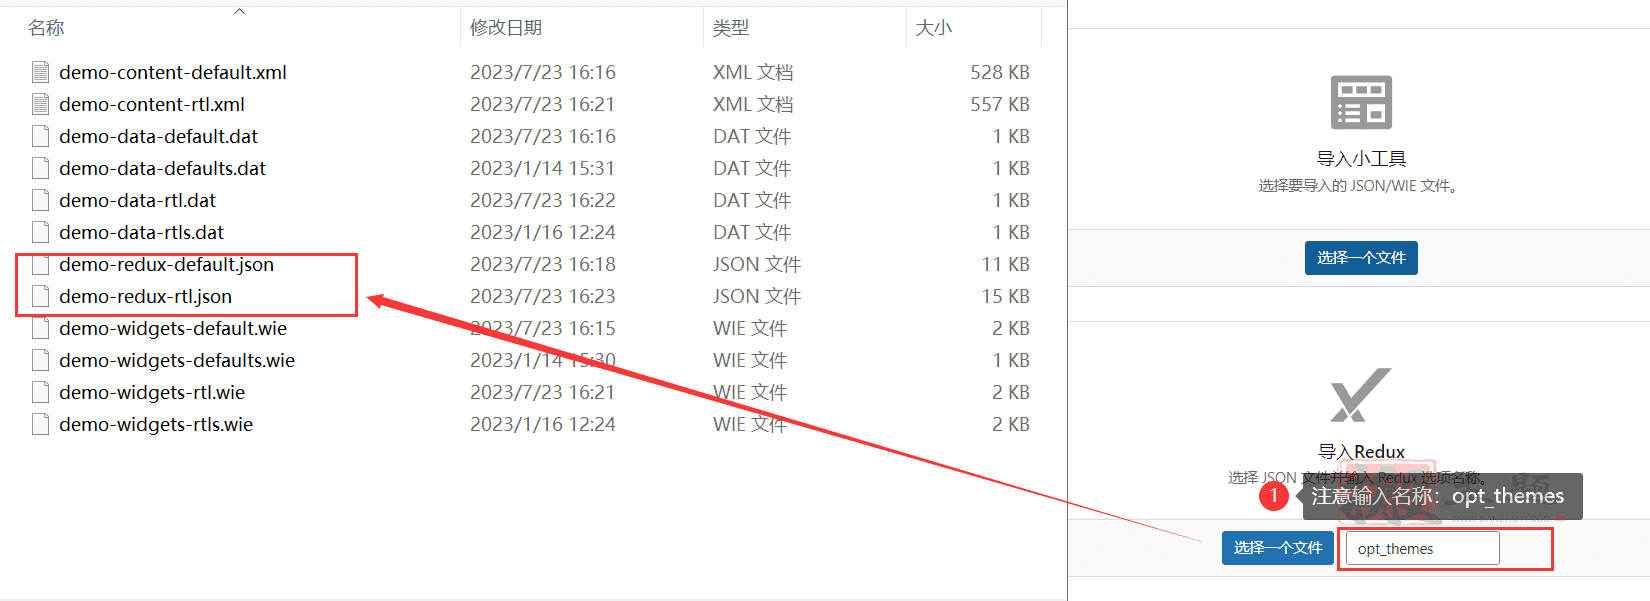Screen dimensions: 1650x601
Task: Click date 2023/1/14 15:31 cell
Action: 543,168
